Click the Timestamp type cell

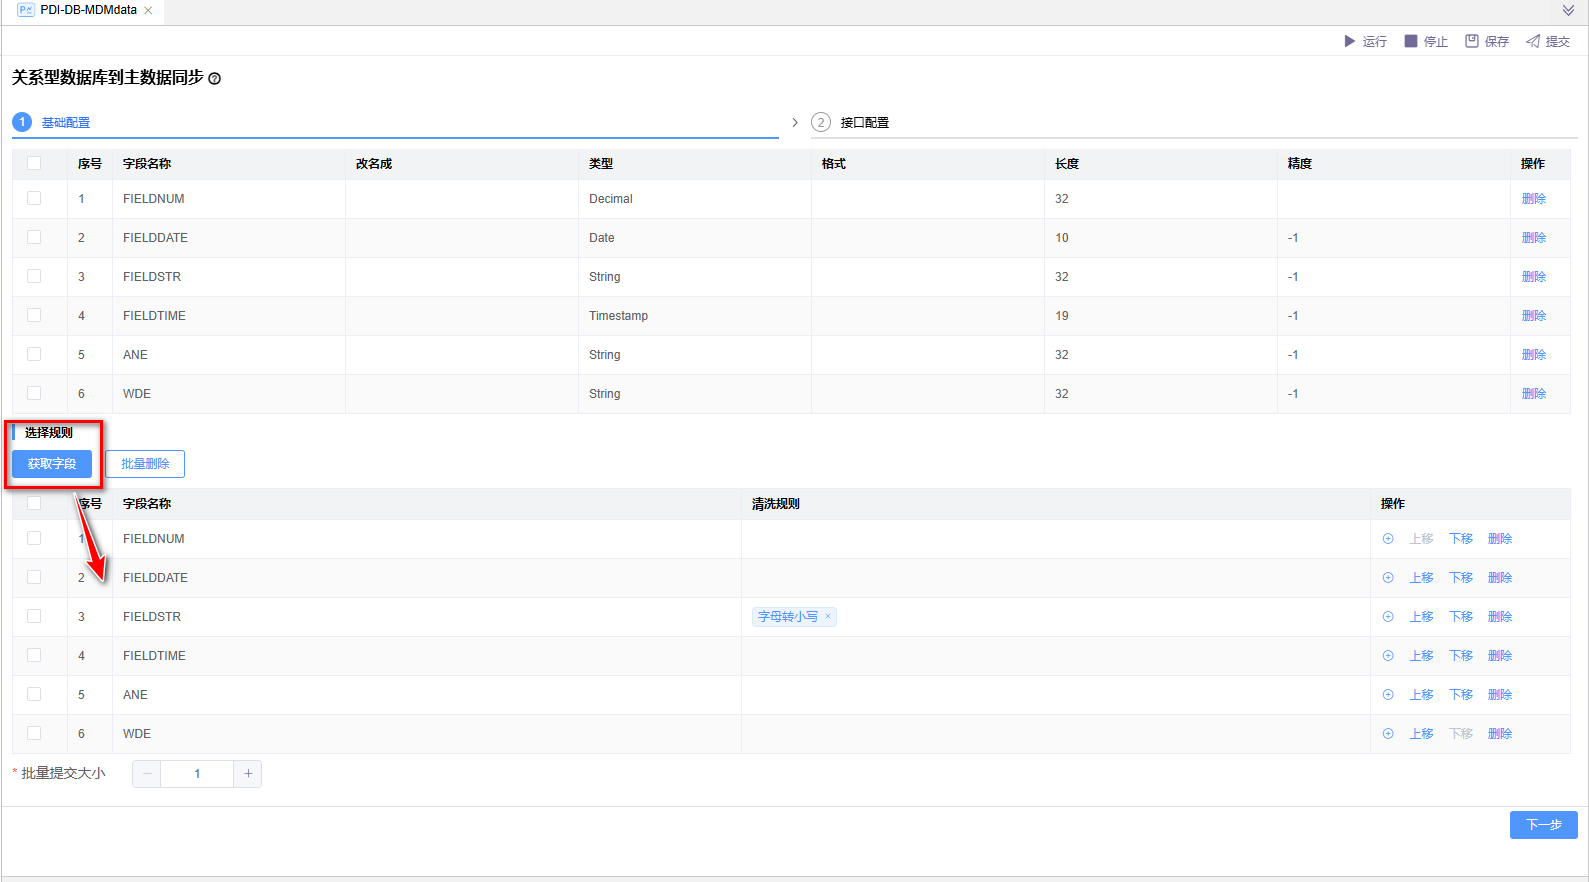pos(695,316)
